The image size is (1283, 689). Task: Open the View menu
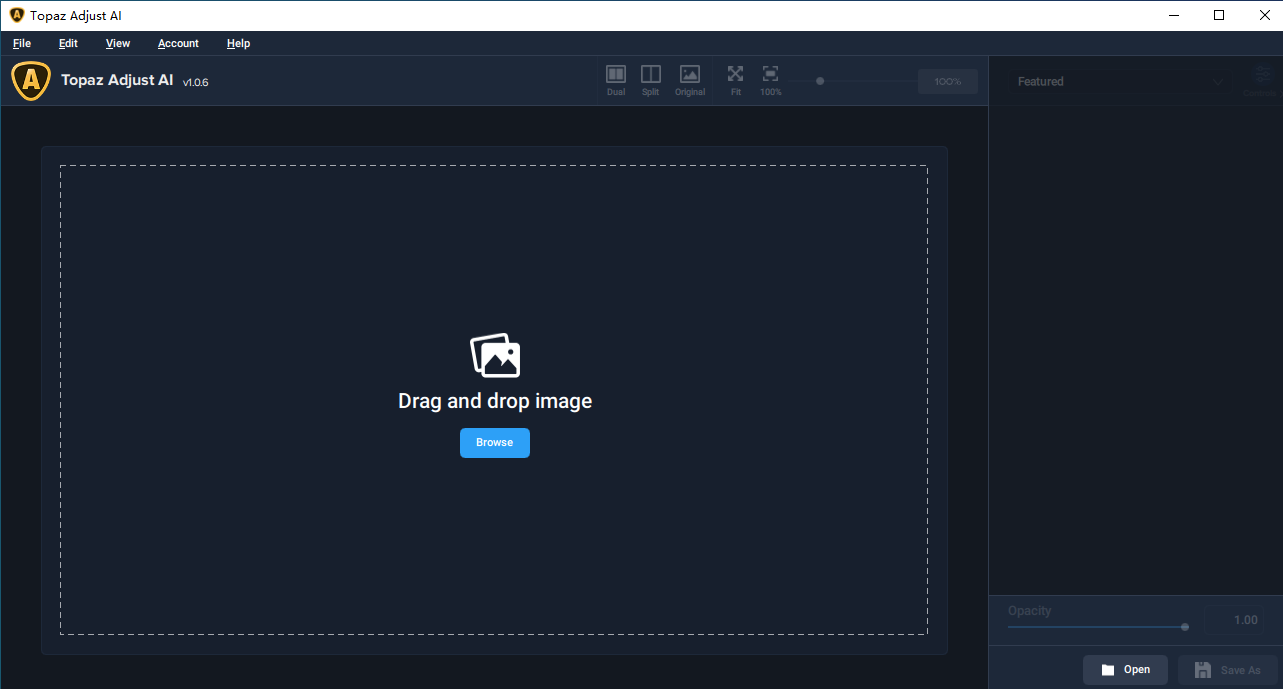(118, 43)
